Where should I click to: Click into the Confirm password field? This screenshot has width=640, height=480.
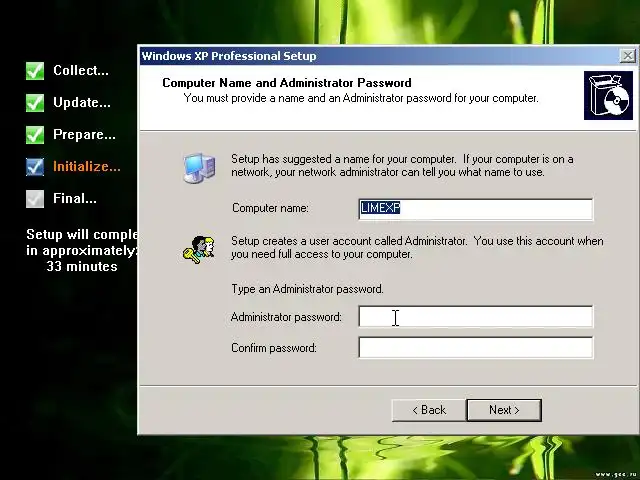pyautogui.click(x=476, y=347)
